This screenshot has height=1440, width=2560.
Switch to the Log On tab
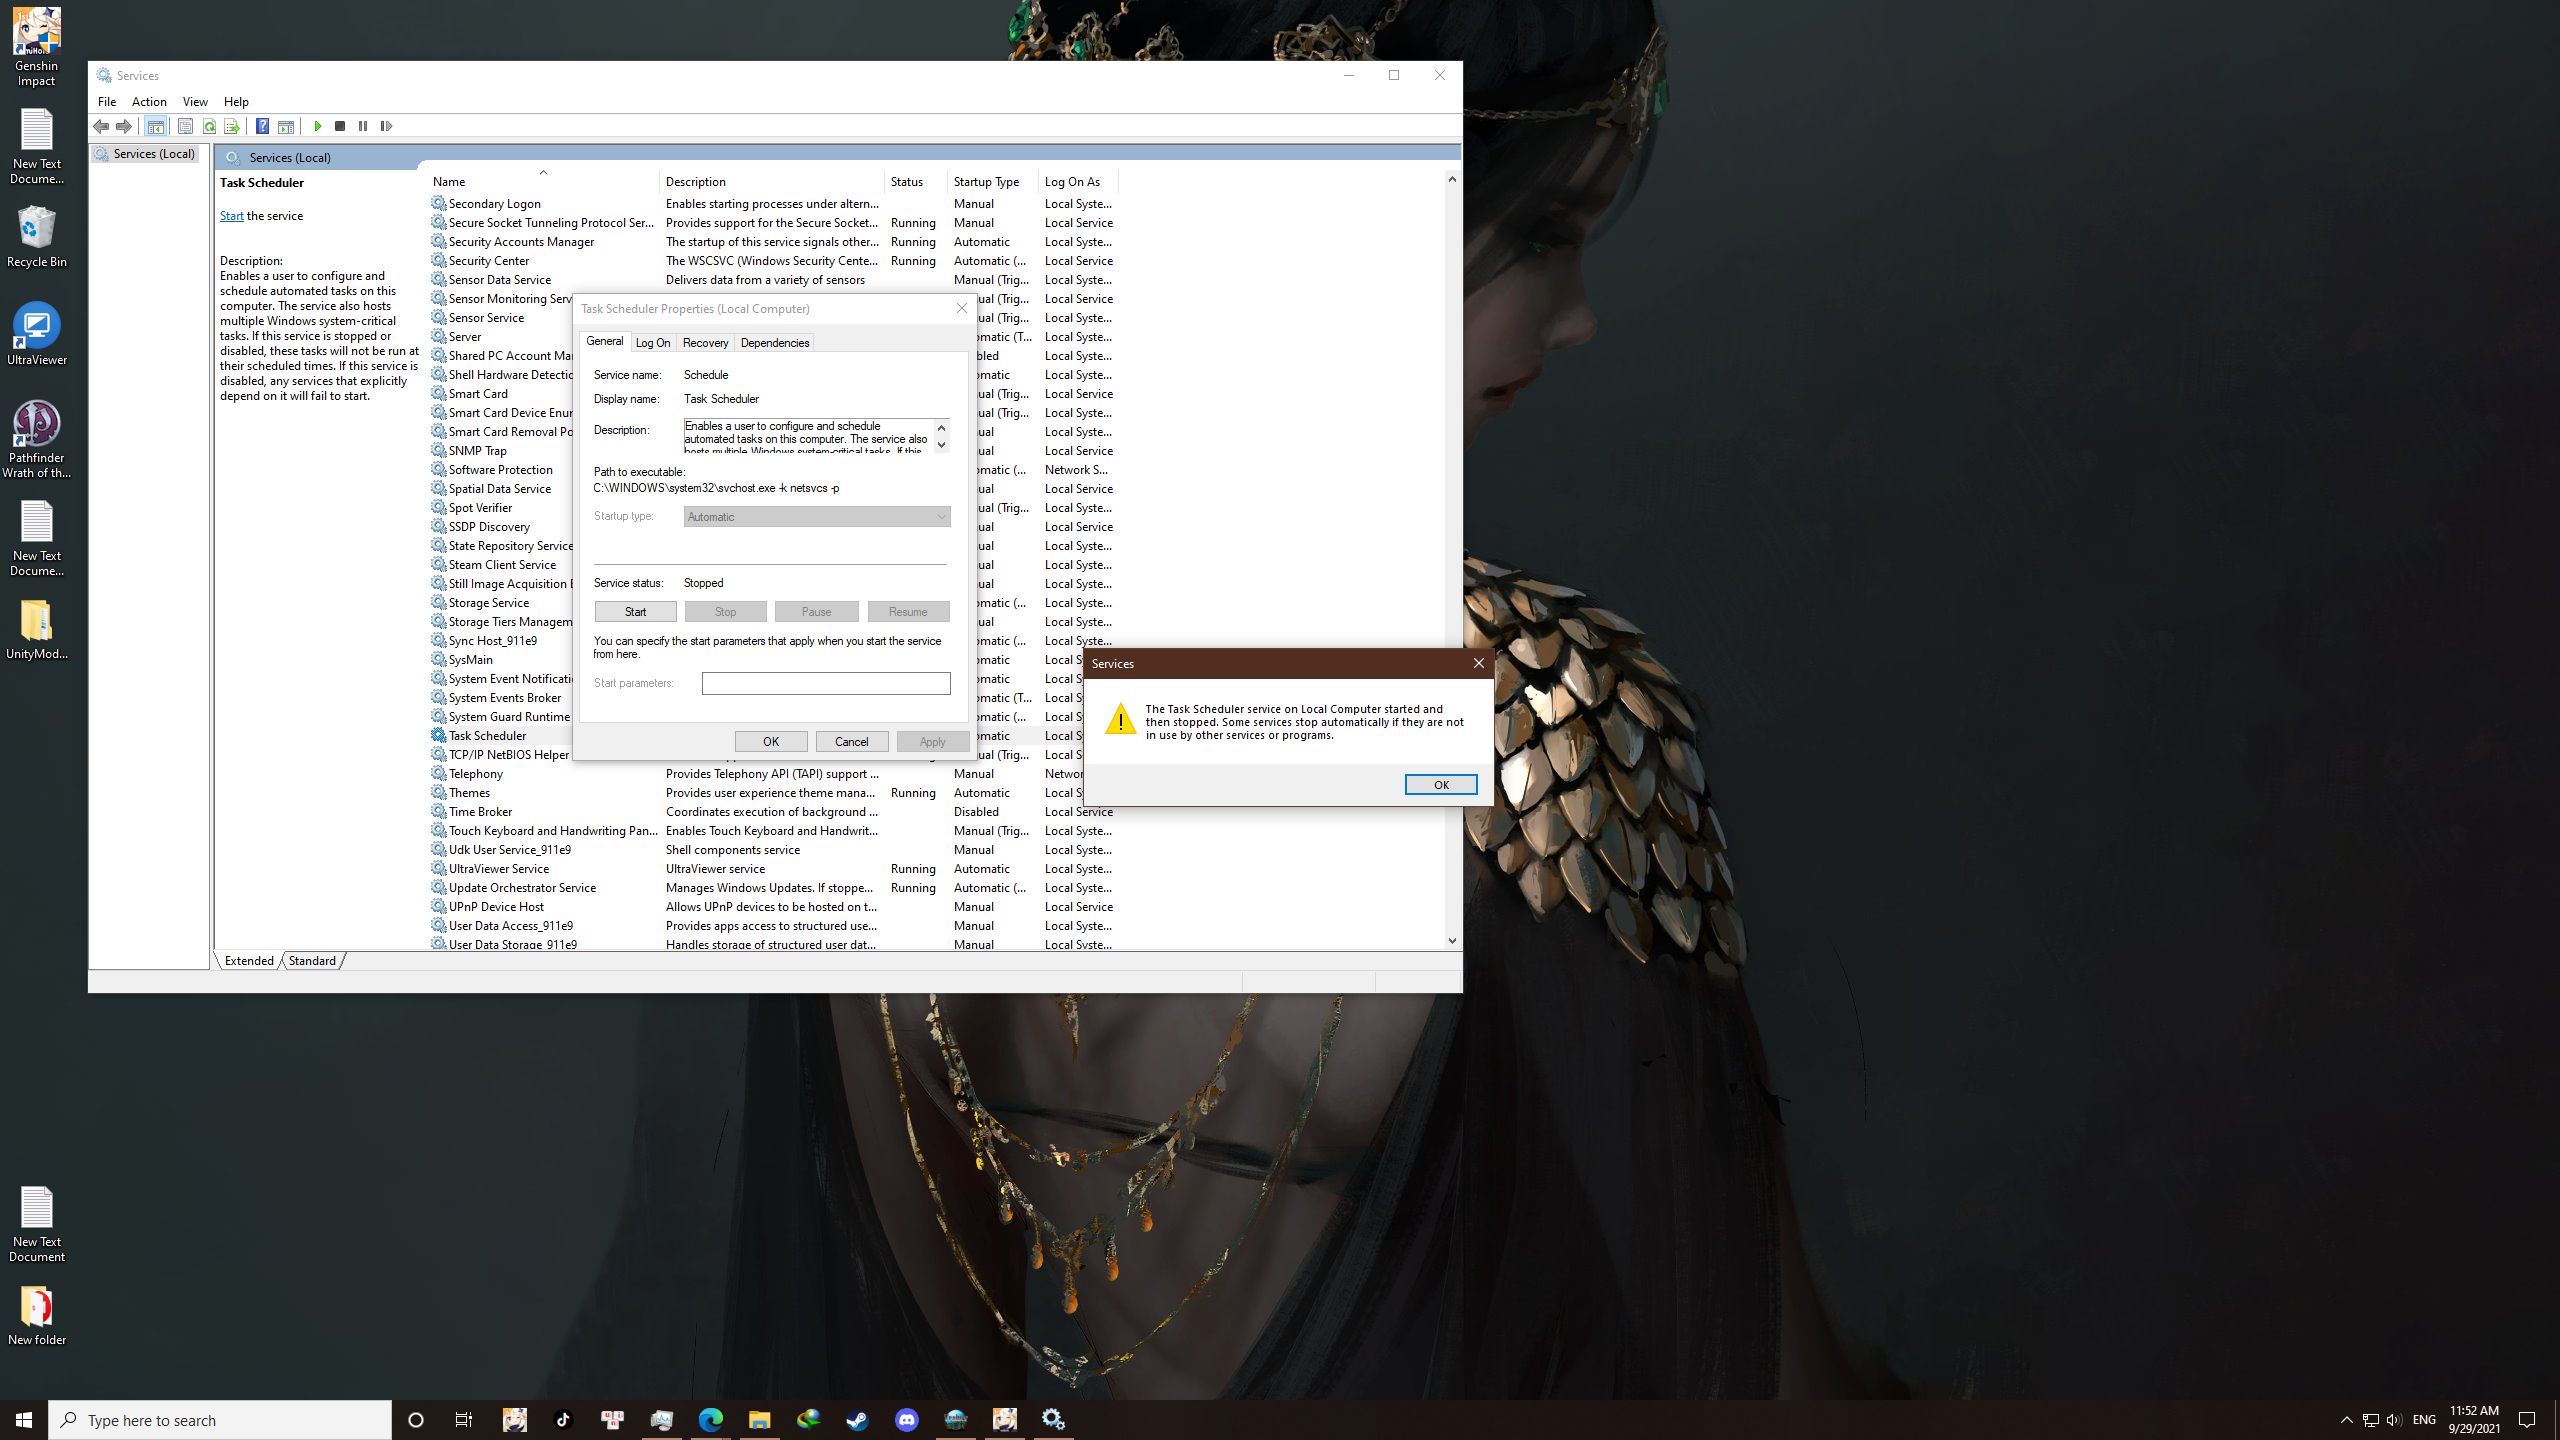(x=653, y=342)
